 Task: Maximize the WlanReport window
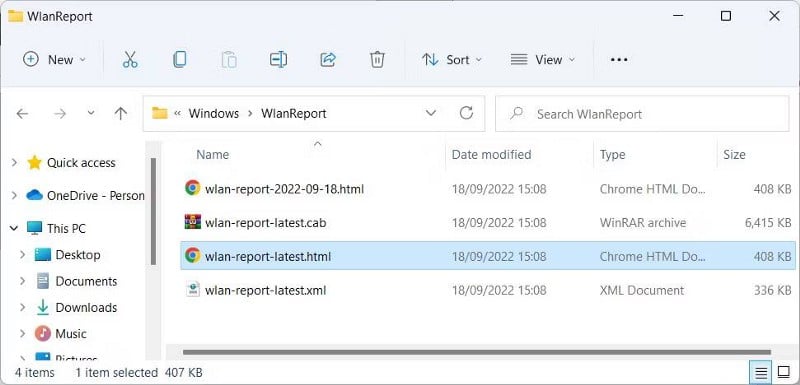pos(726,16)
